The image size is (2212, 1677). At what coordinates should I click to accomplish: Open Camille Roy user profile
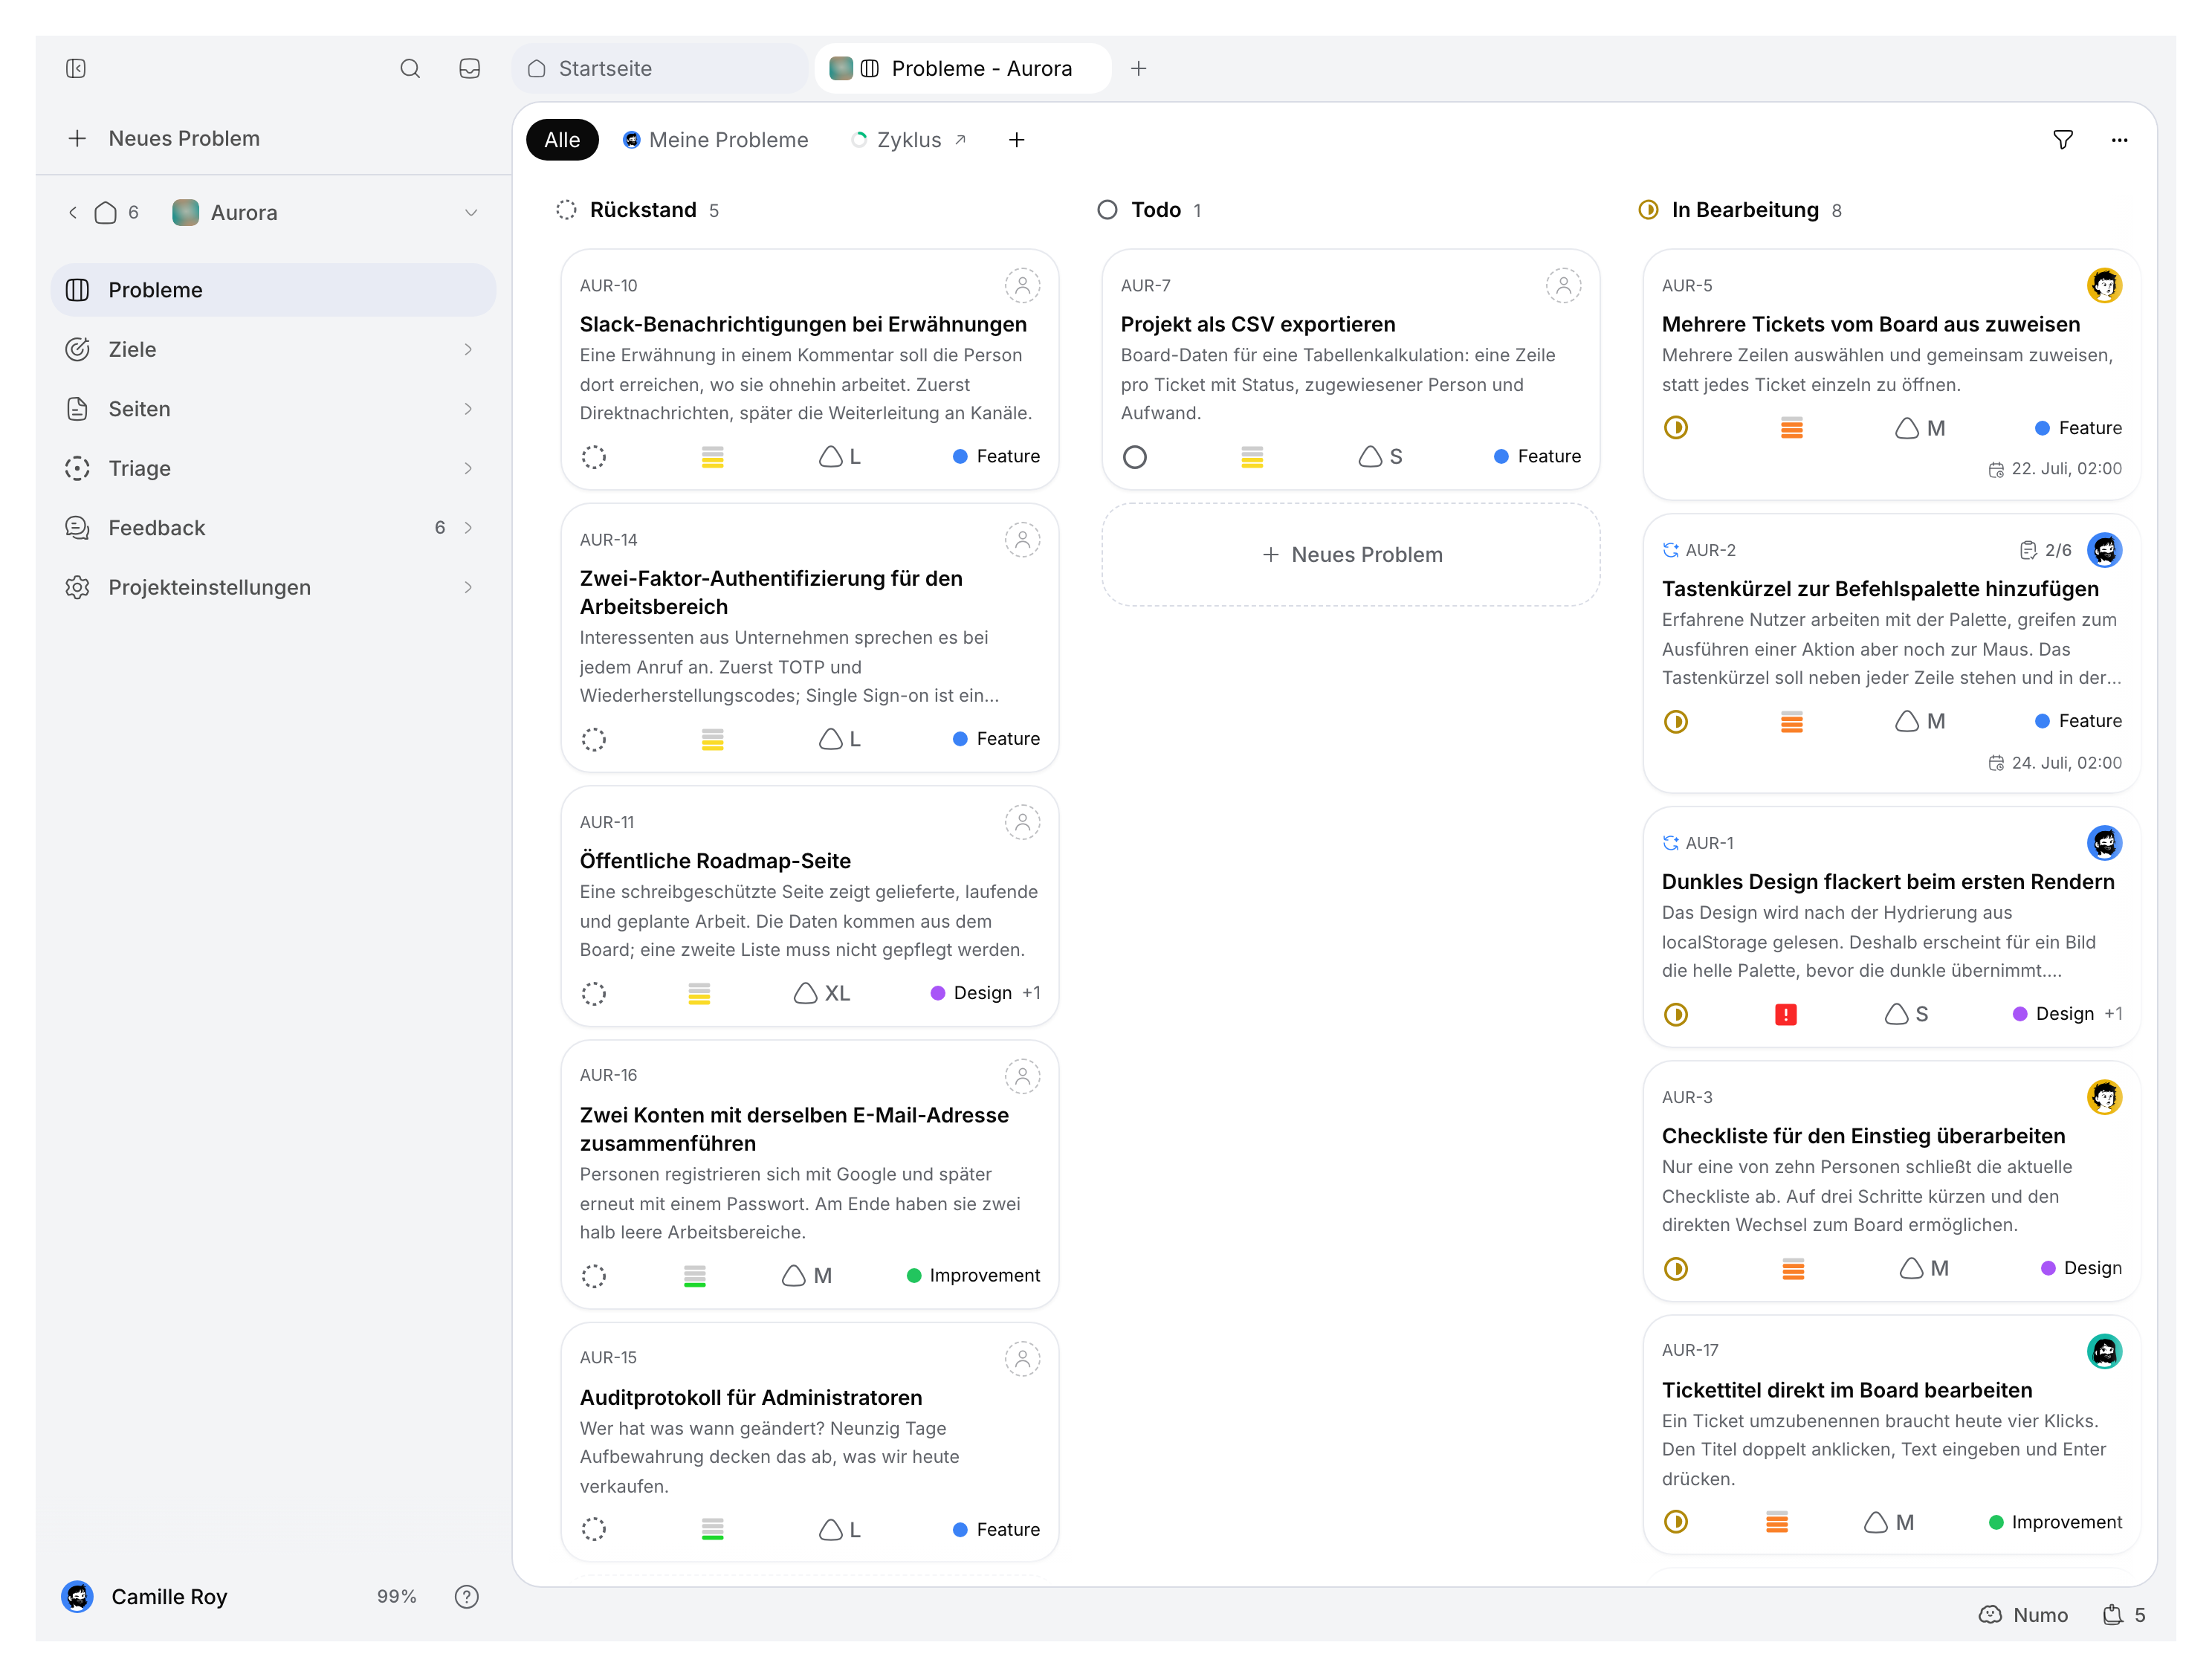[x=146, y=1597]
